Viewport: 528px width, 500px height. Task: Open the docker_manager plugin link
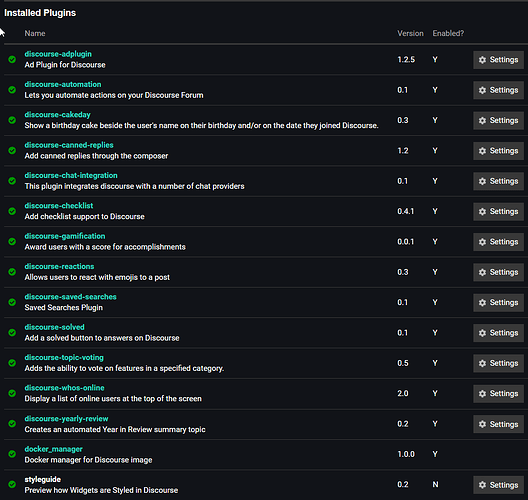click(54, 449)
